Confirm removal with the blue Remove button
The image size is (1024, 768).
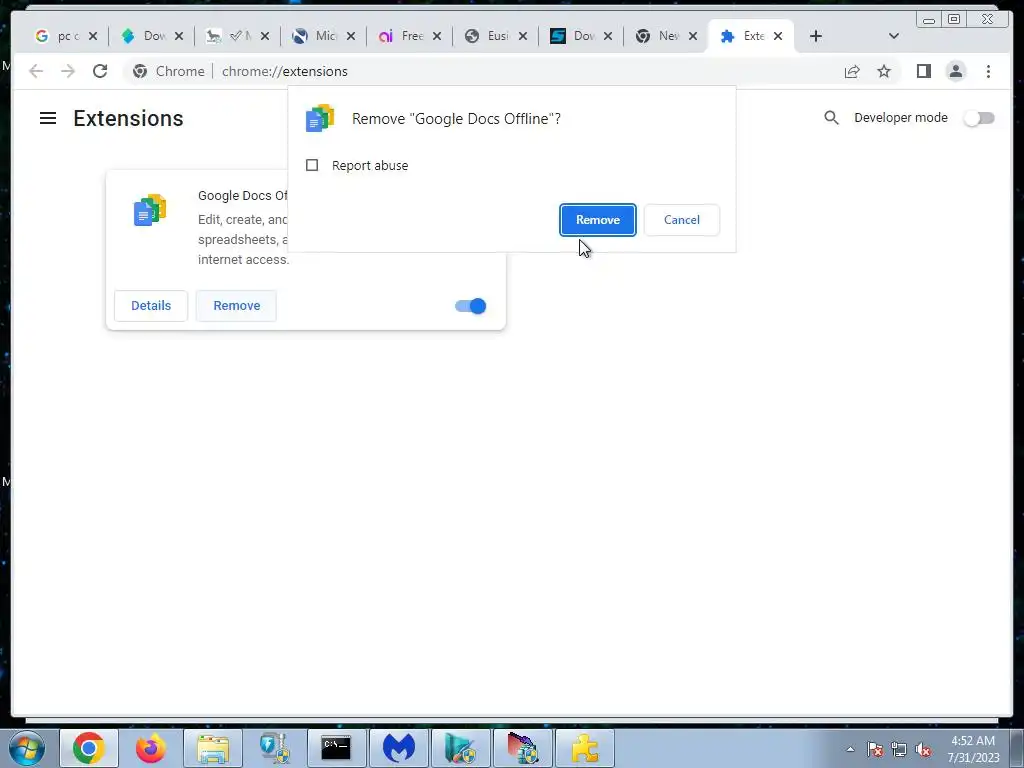[598, 220]
